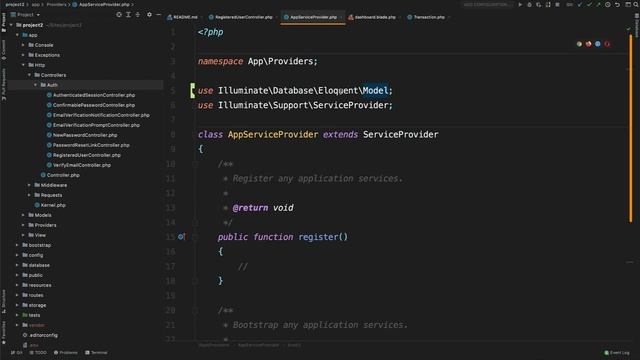The height and width of the screenshot is (360, 640).
Task: Click the Git push arrow icon
Action: point(598,4)
